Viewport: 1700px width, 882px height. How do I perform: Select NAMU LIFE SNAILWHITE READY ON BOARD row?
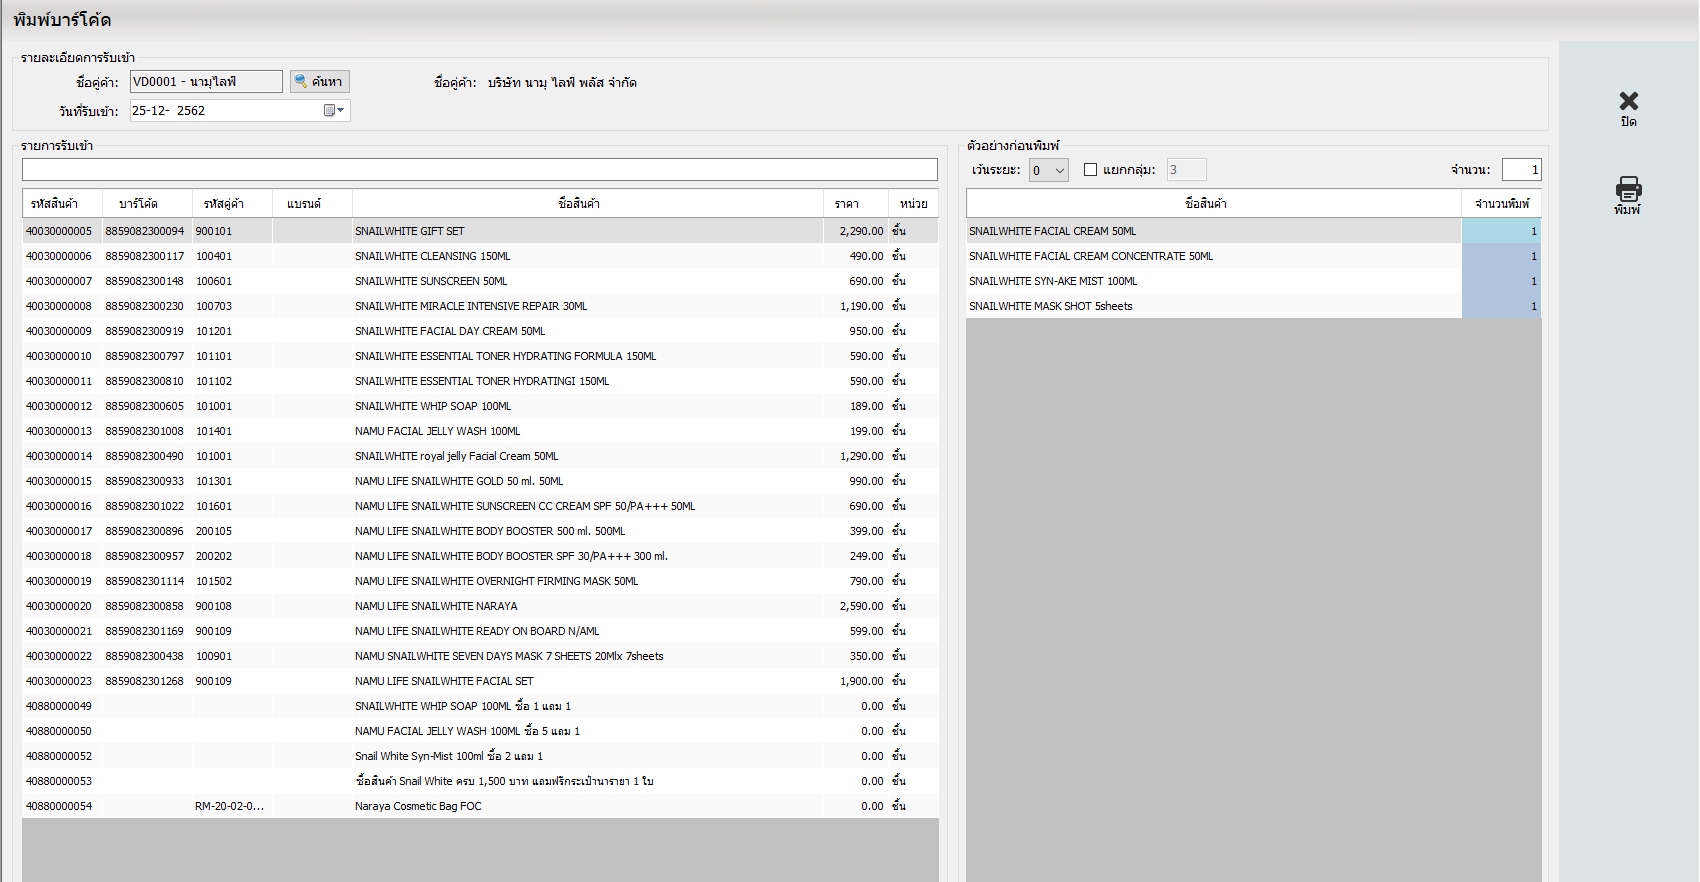point(480,631)
